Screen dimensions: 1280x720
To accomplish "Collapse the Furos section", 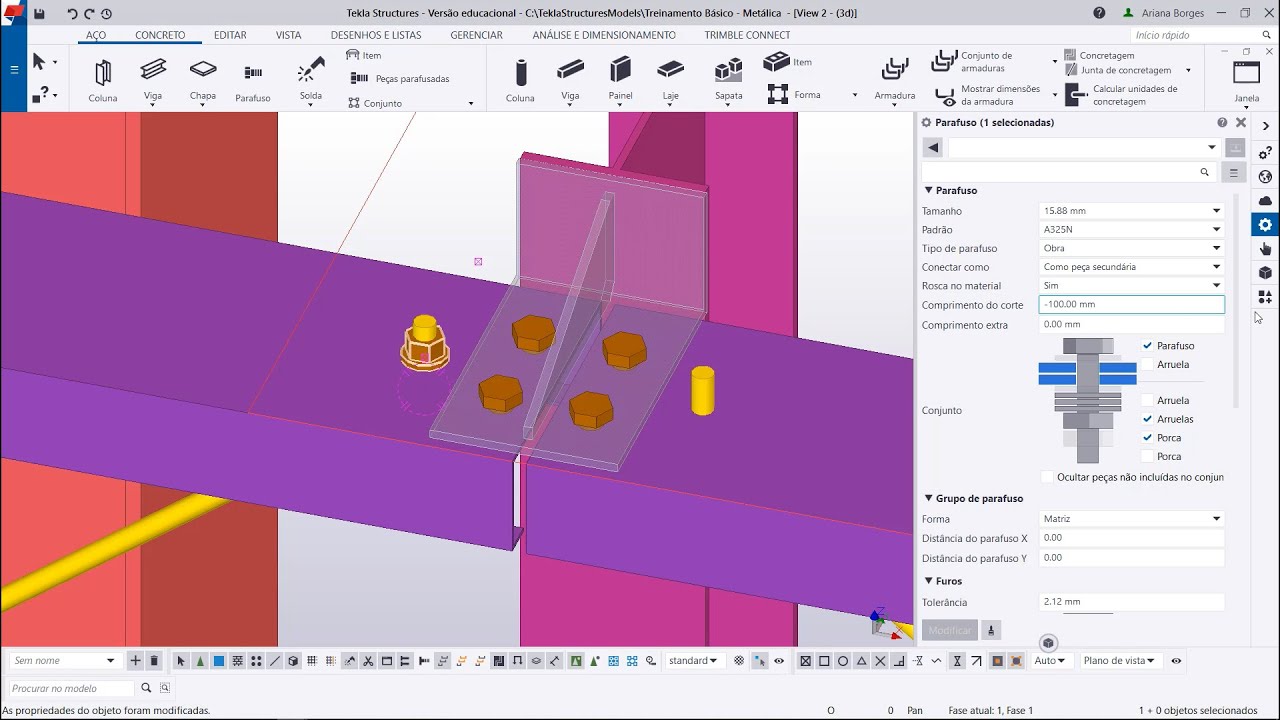I will 928,581.
